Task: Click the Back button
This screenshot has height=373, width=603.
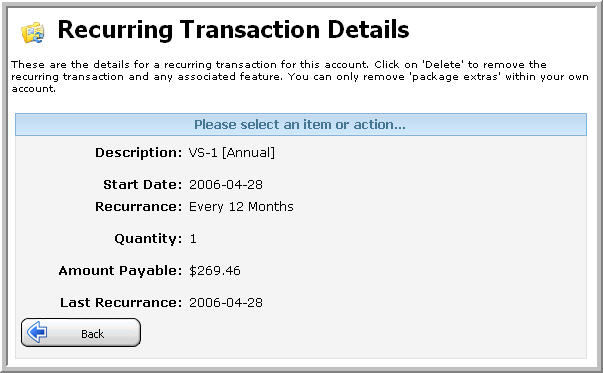Action: pyautogui.click(x=81, y=333)
